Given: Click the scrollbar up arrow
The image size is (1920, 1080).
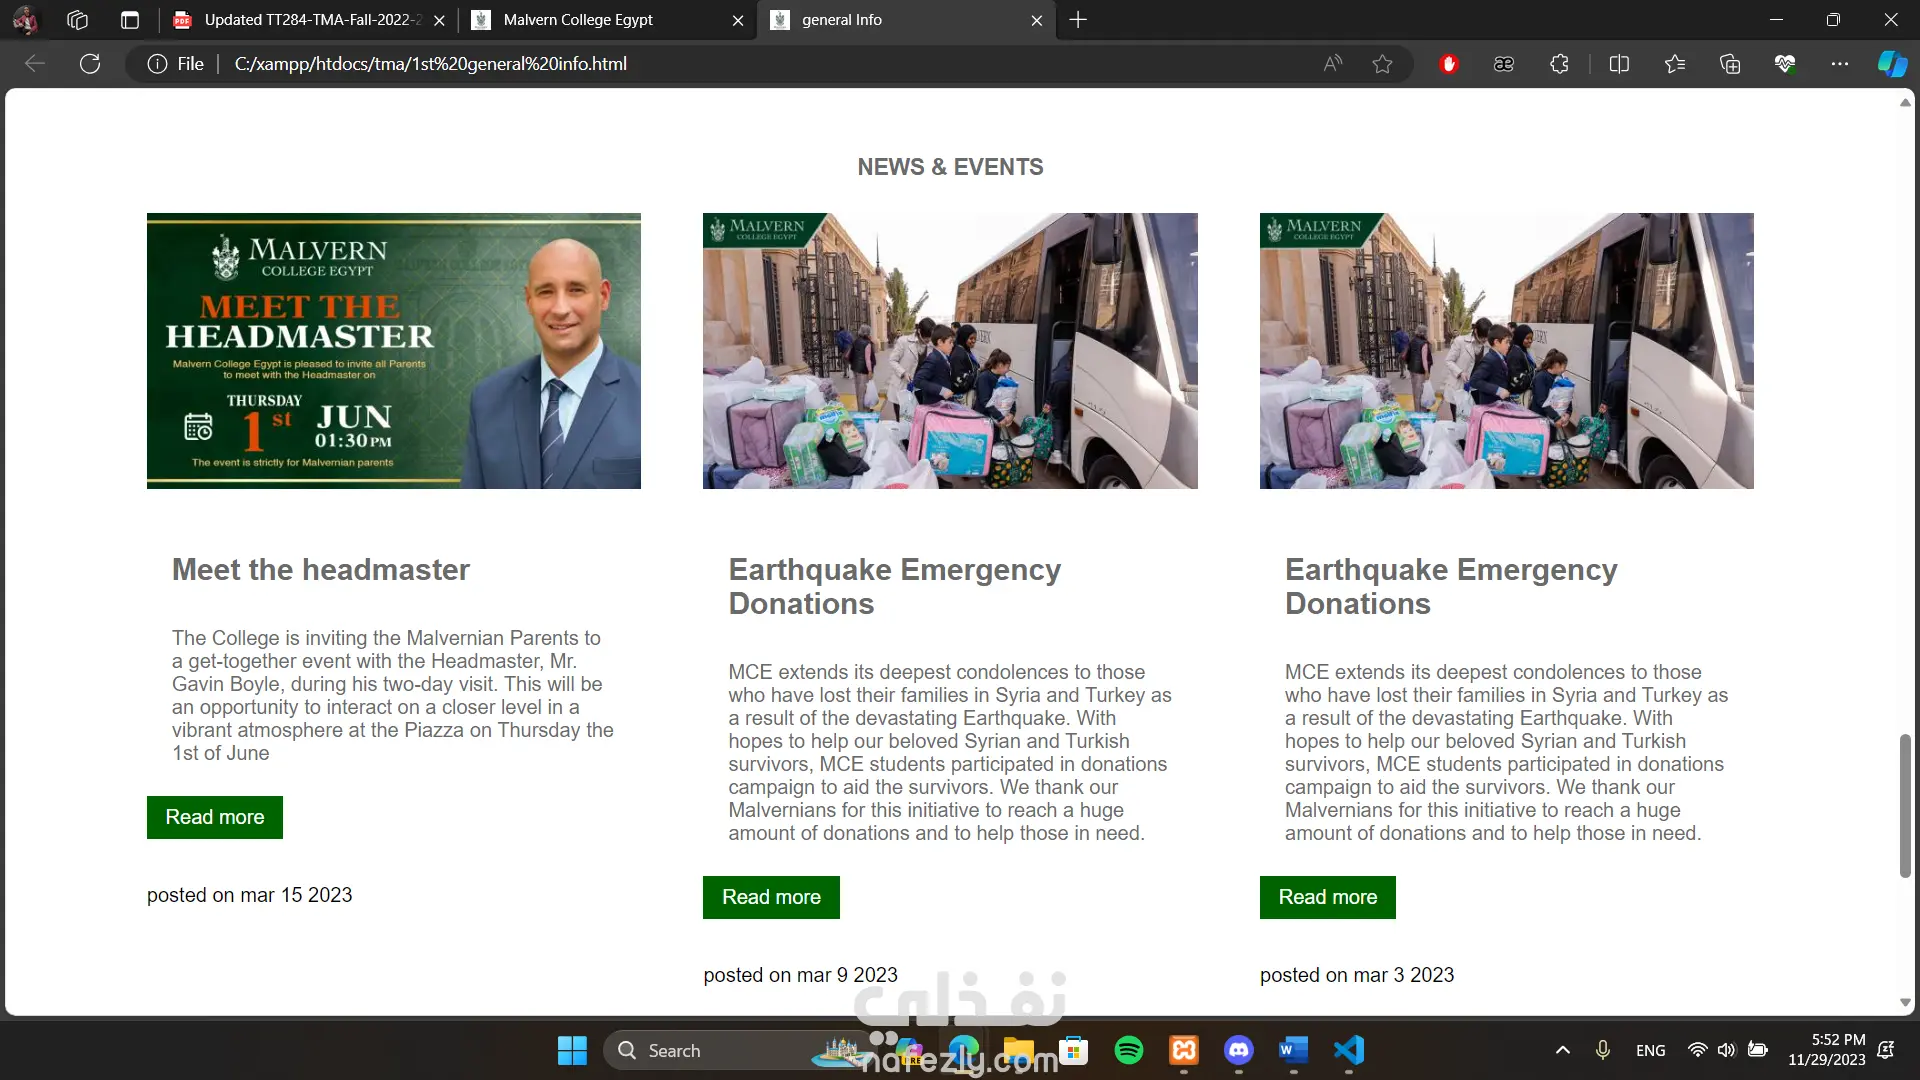Looking at the screenshot, I should point(1905,102).
